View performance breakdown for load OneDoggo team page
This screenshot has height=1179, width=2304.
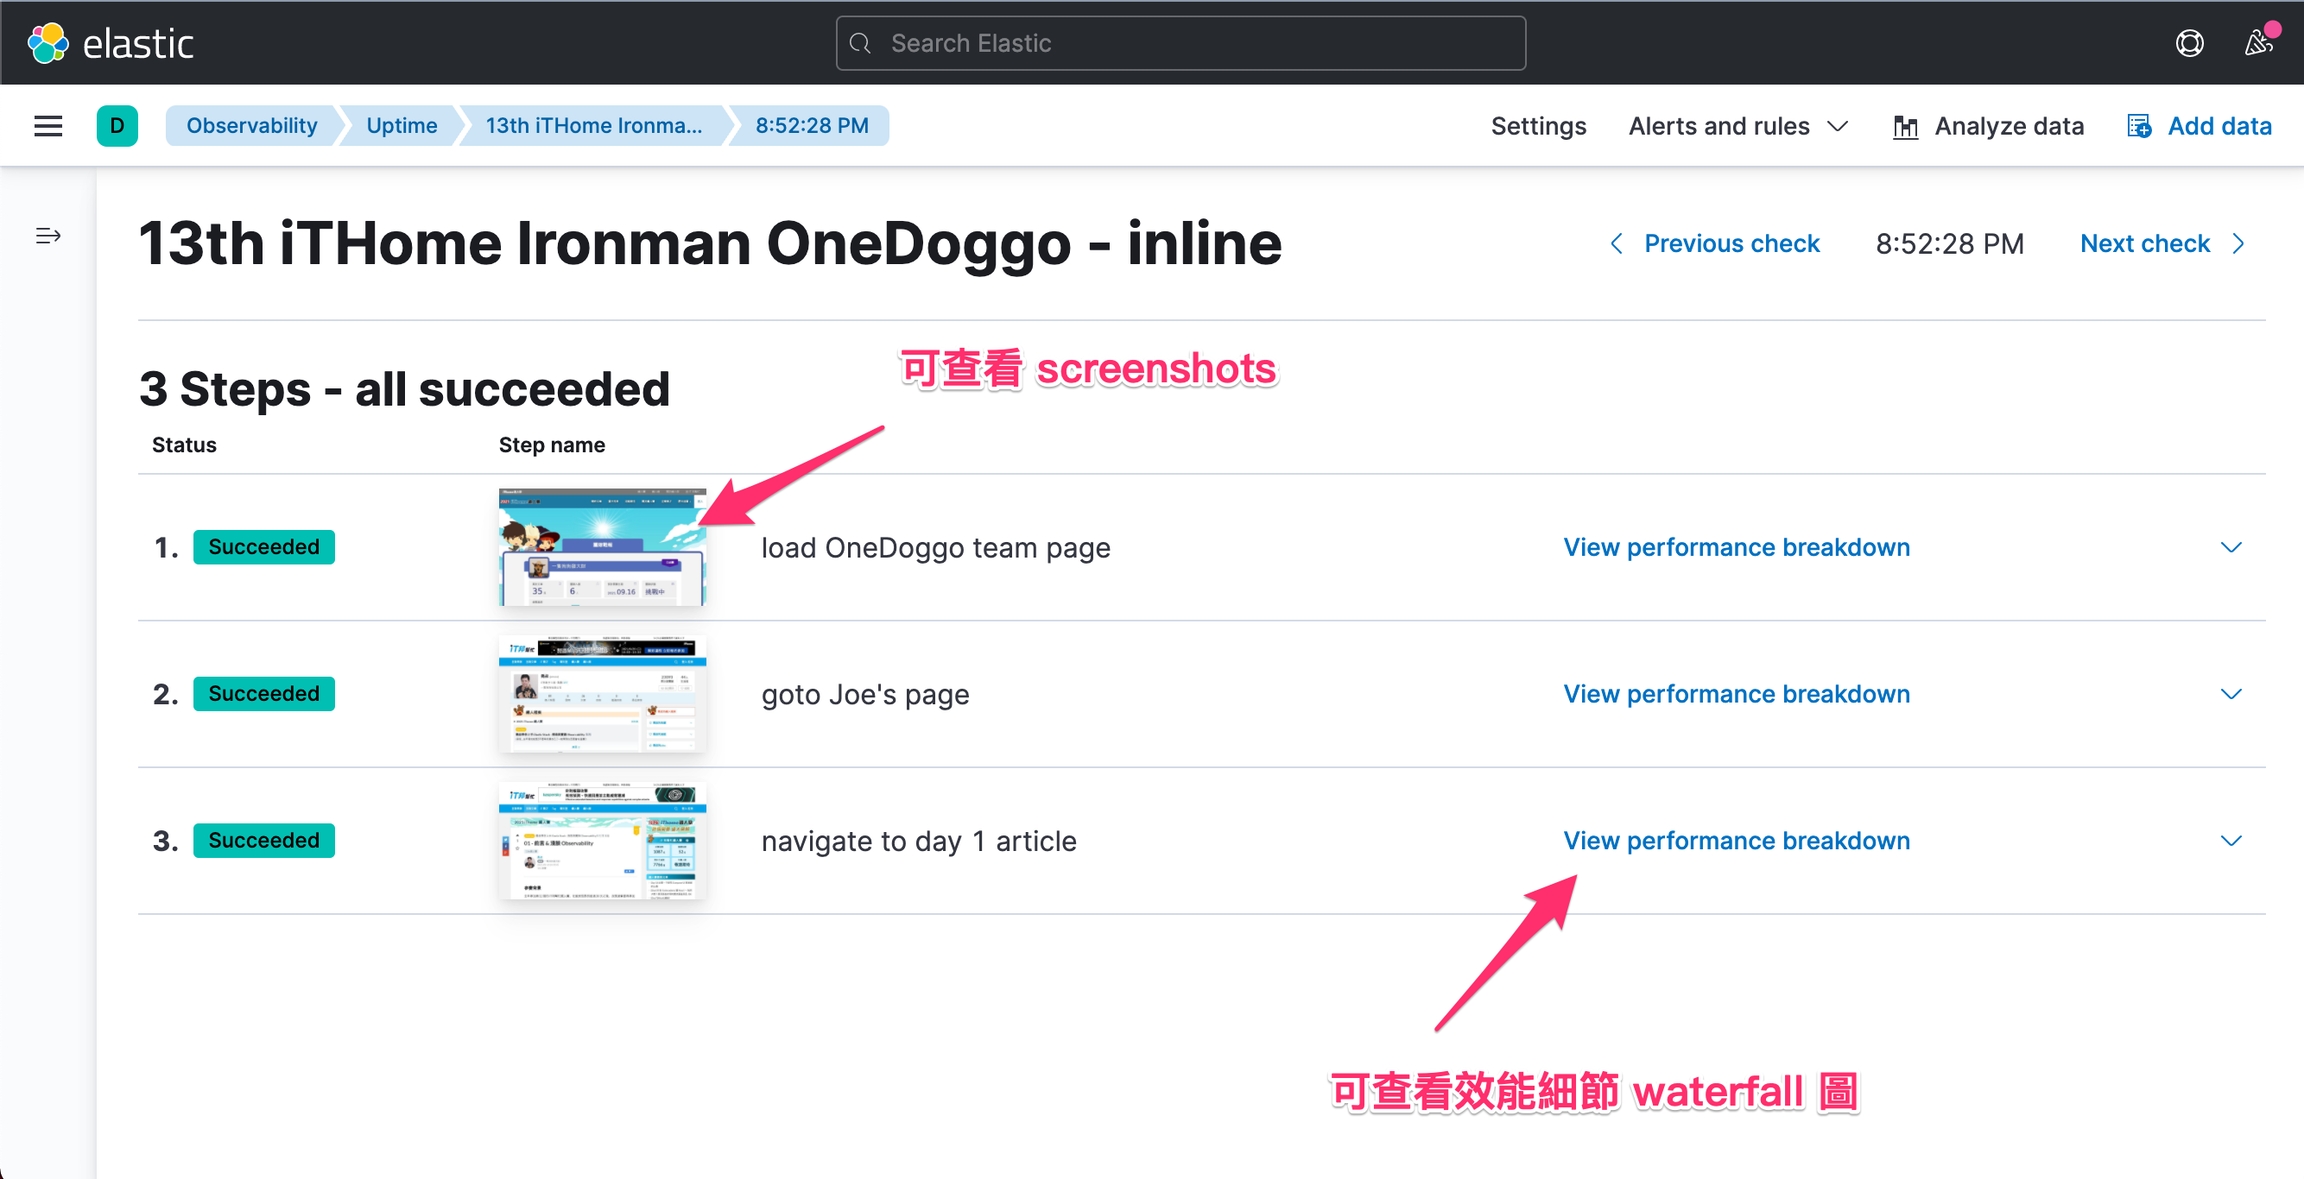pos(1736,547)
